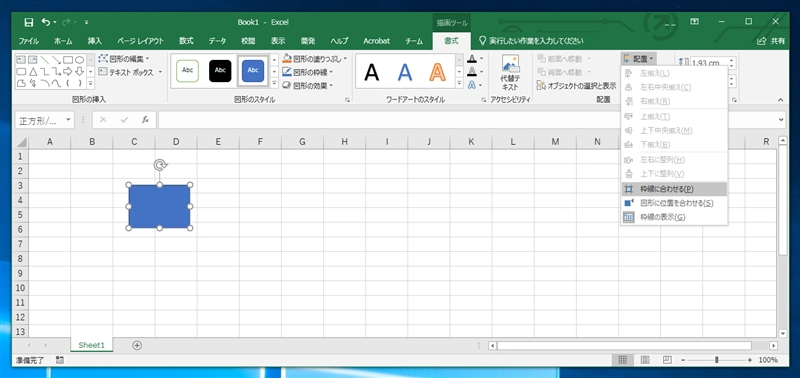
Task: Choose the right block arrow shape
Action: pyautogui.click(x=68, y=71)
